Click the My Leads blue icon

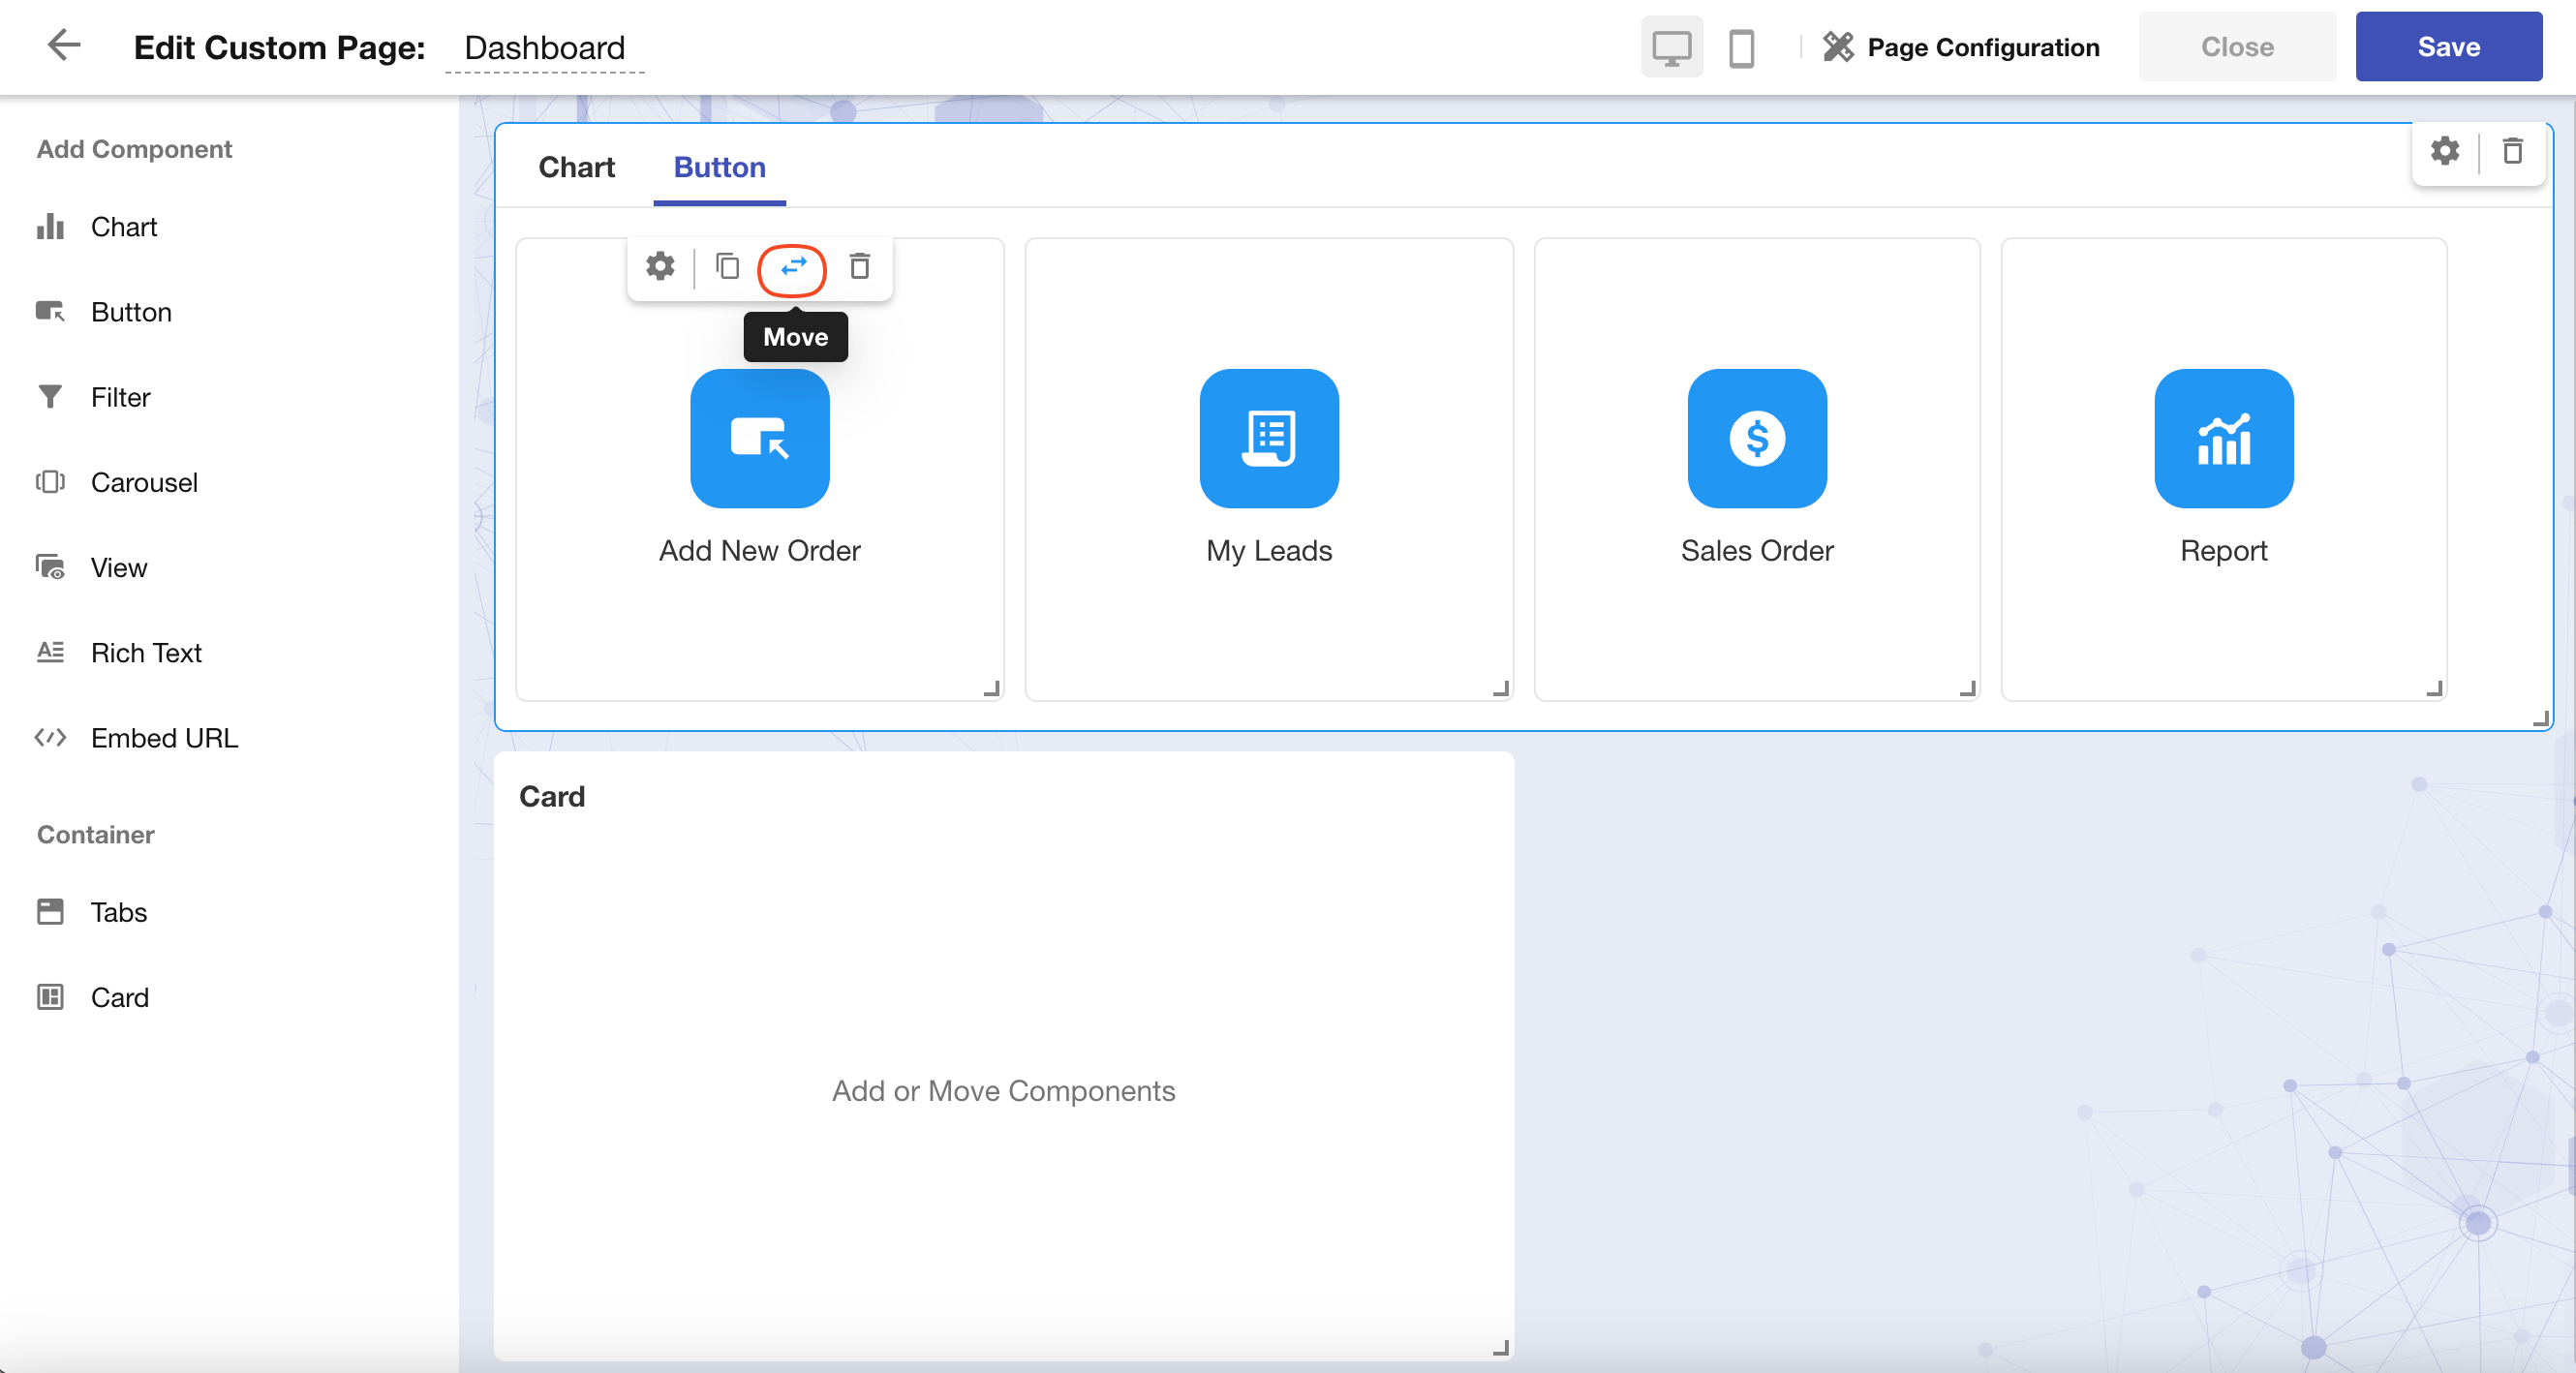pyautogui.click(x=1269, y=438)
